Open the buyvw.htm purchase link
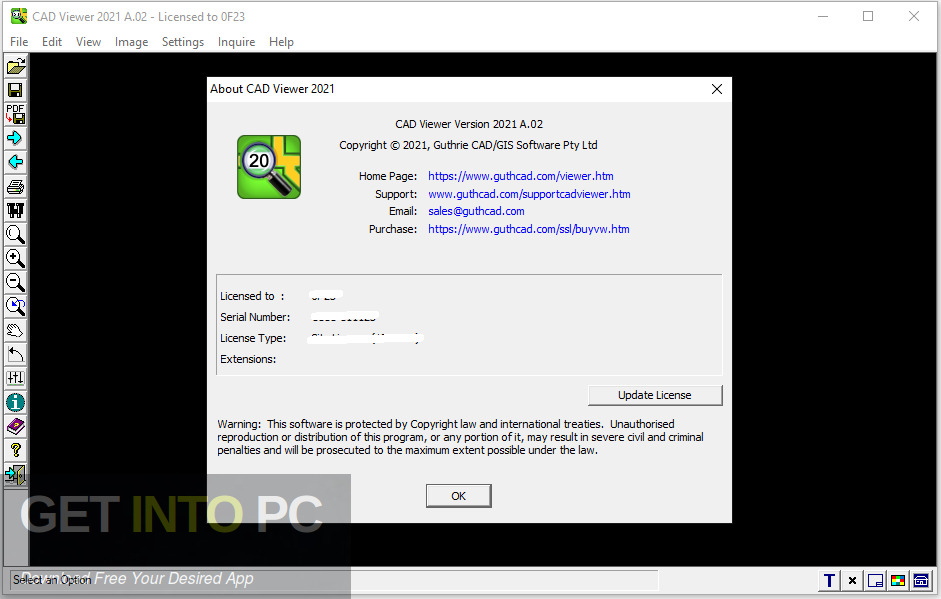941x599 pixels. point(529,229)
